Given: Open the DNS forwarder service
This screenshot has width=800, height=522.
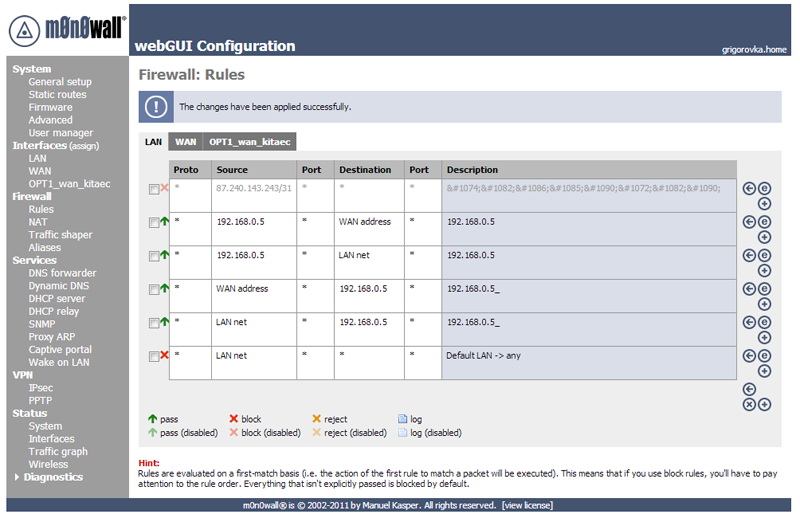Looking at the screenshot, I should tap(62, 273).
